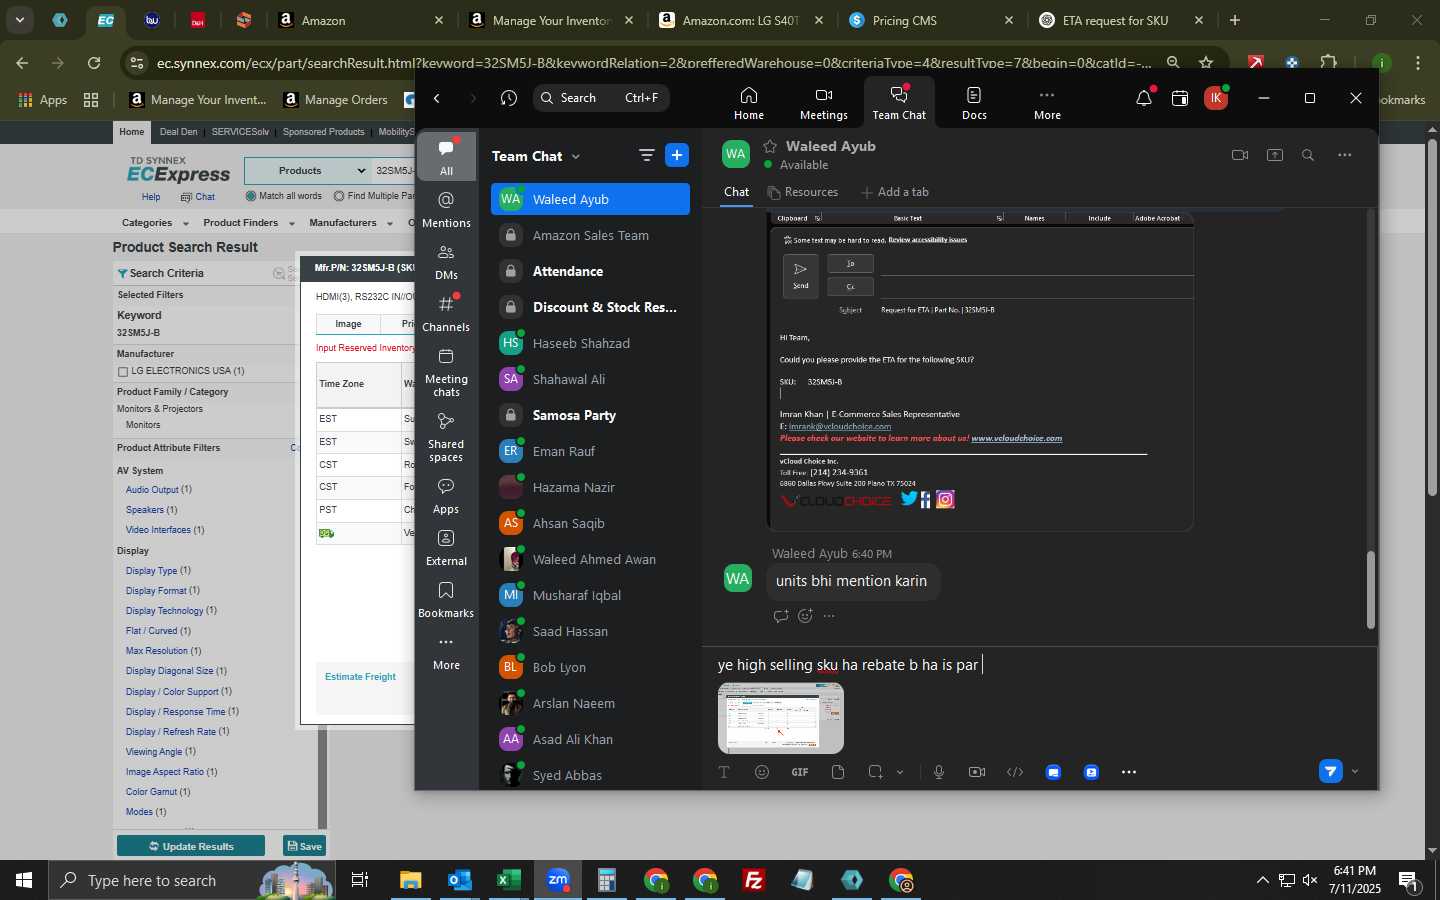Image resolution: width=1440 pixels, height=900 pixels.
Task: Click reply icon under units message
Action: tap(781, 616)
